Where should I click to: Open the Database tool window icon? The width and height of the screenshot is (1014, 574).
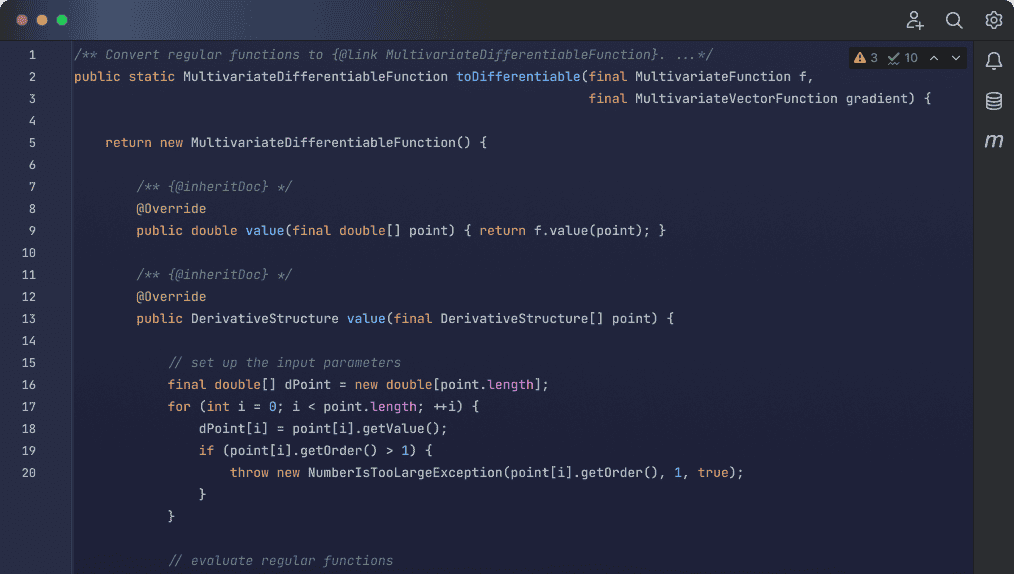click(x=993, y=101)
